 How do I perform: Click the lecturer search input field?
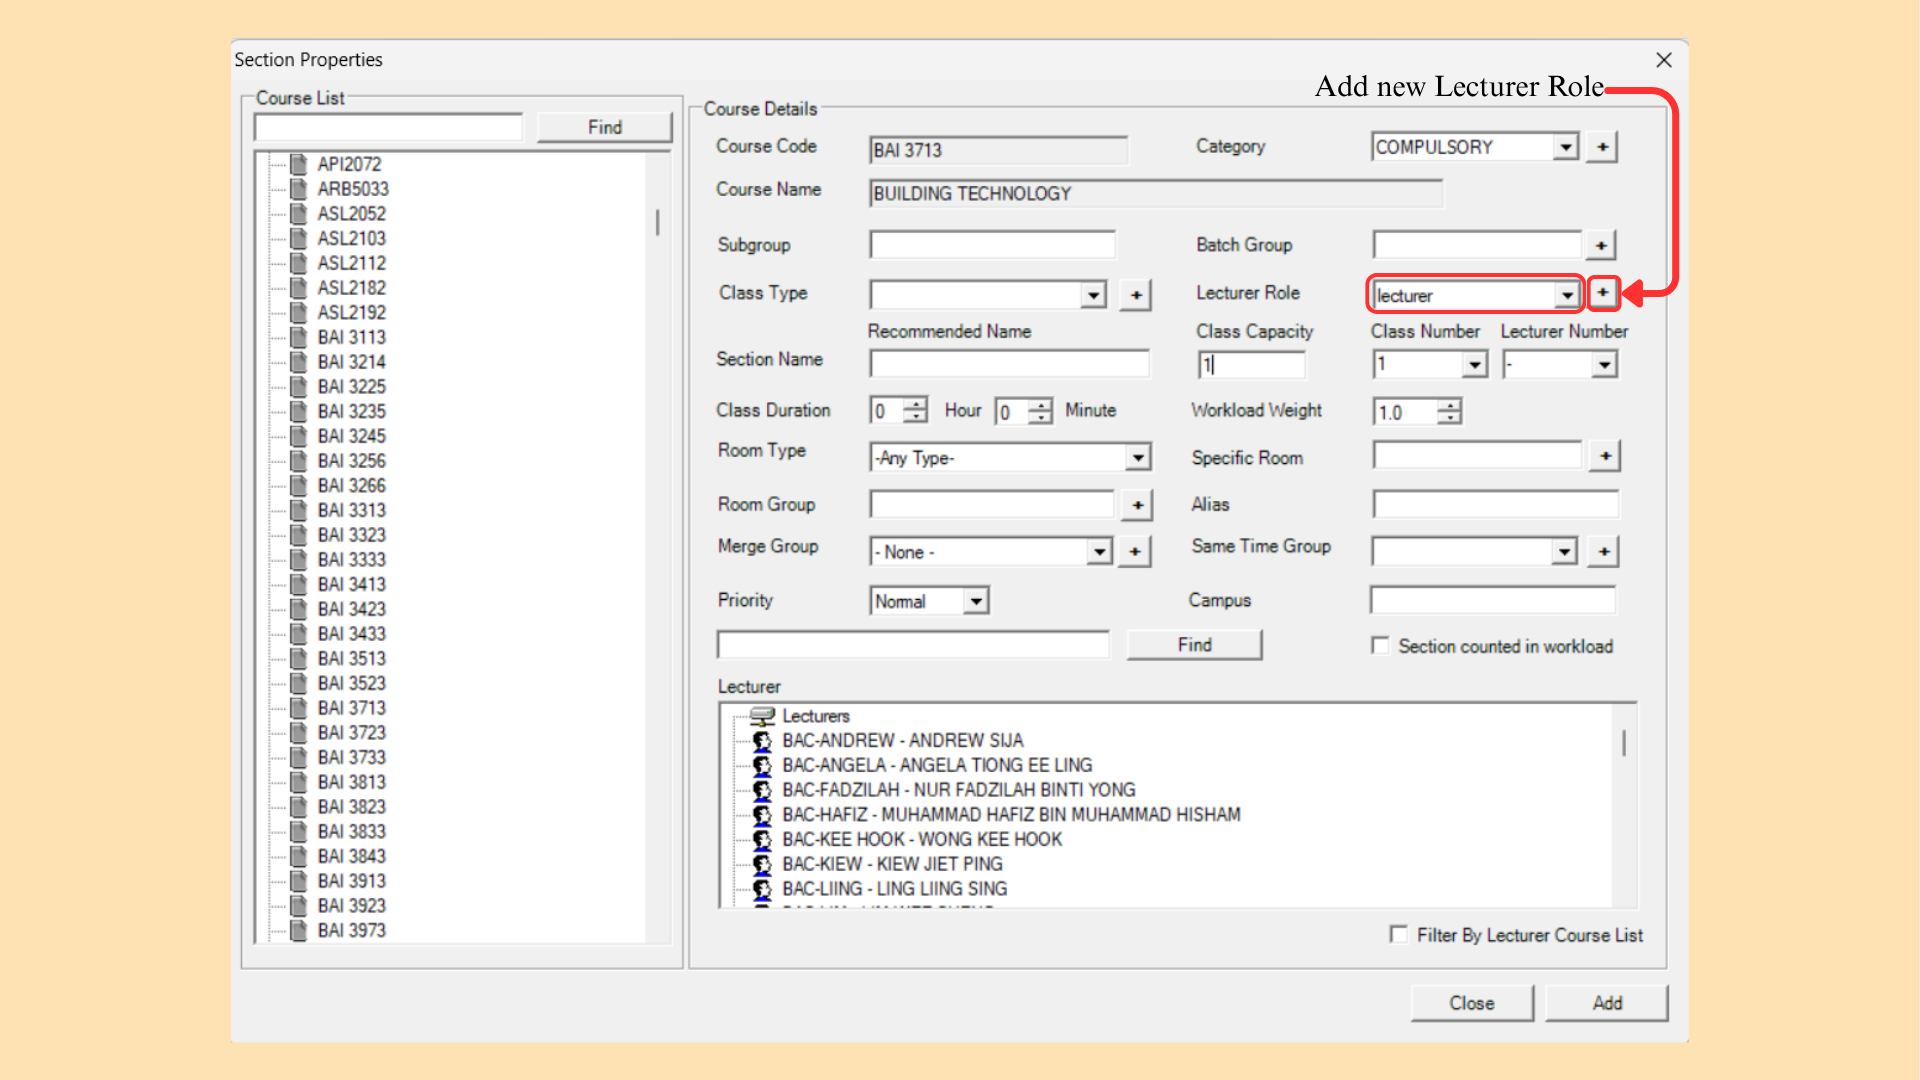pos(913,645)
